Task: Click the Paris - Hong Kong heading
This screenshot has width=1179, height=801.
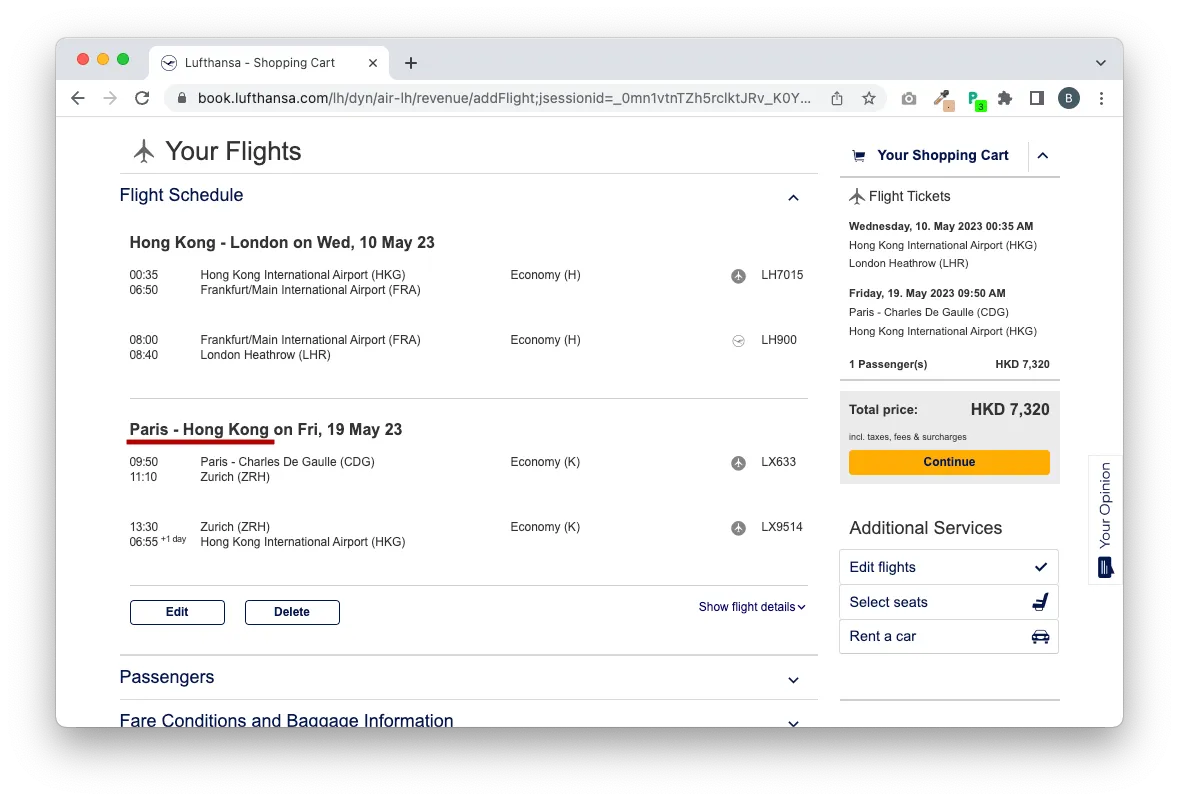Action: point(265,429)
